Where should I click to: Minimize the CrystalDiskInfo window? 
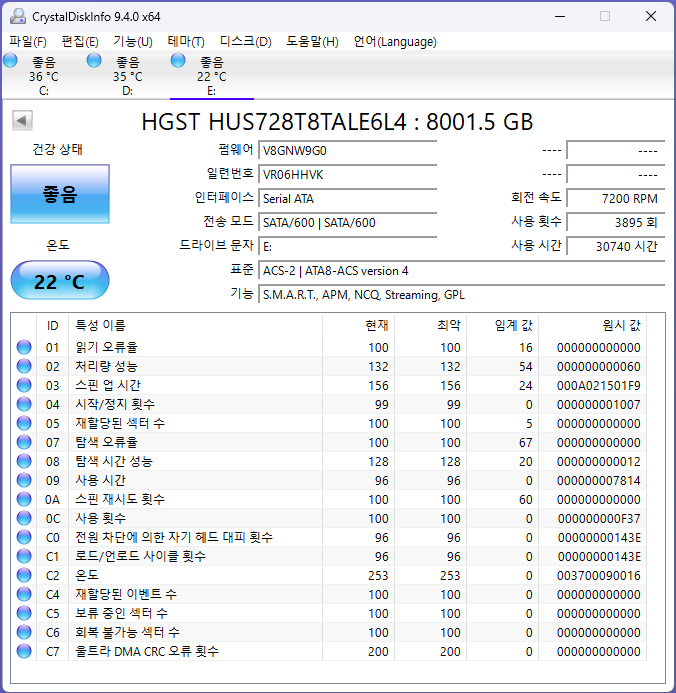click(560, 17)
